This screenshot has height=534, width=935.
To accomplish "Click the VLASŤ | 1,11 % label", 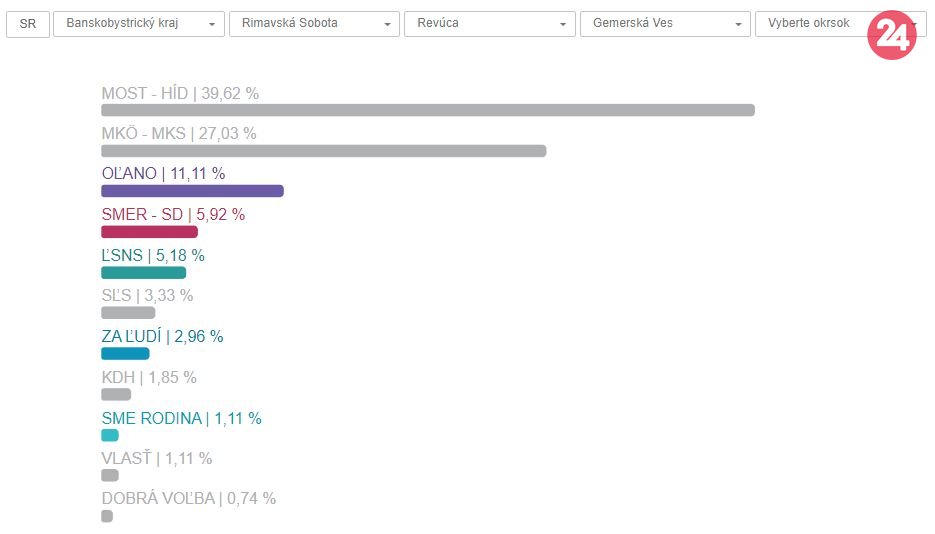I will click(x=157, y=458).
